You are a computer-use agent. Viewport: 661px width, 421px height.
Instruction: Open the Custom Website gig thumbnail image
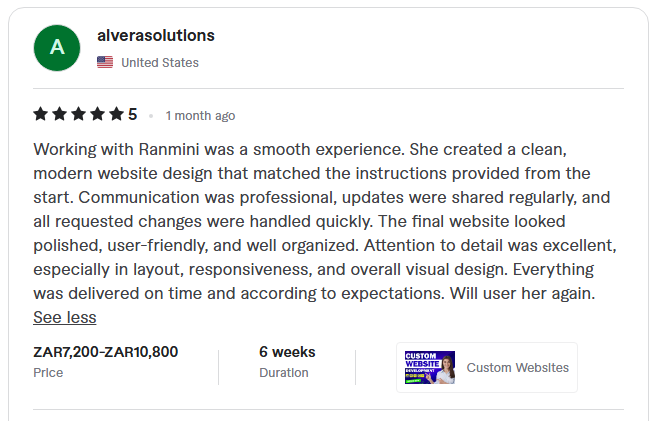[x=430, y=367]
